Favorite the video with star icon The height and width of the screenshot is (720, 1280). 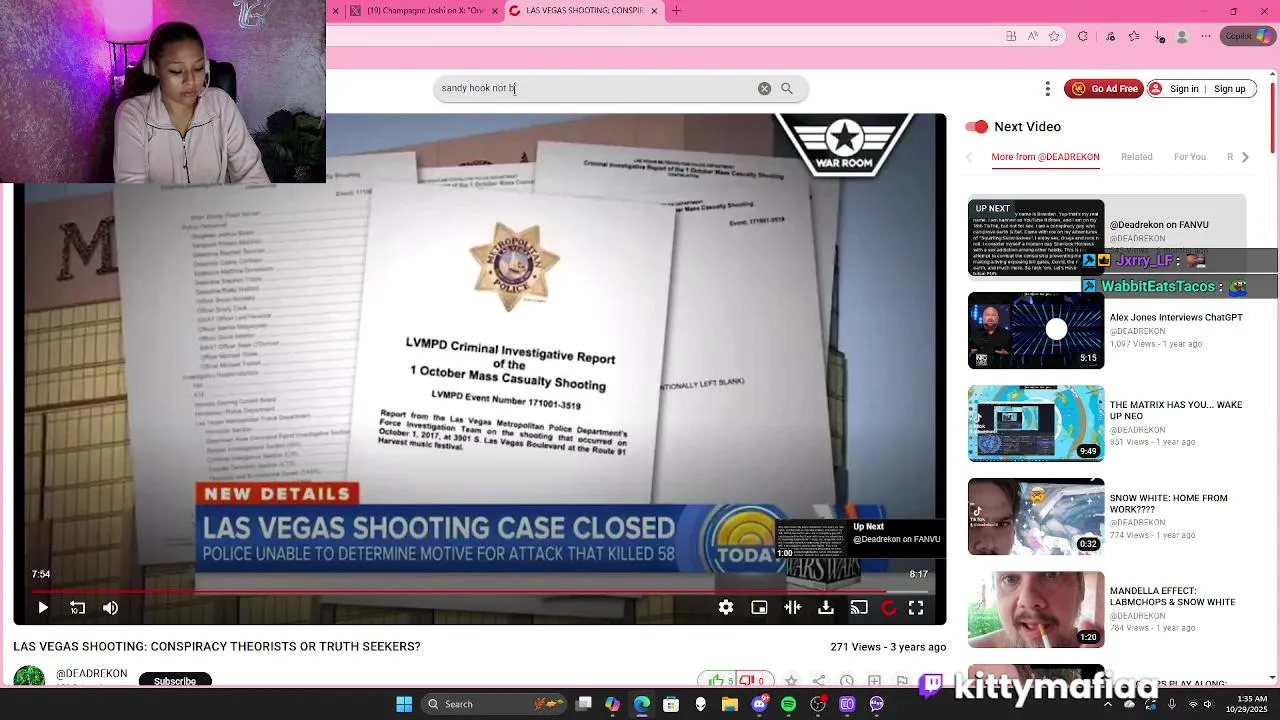(791, 681)
